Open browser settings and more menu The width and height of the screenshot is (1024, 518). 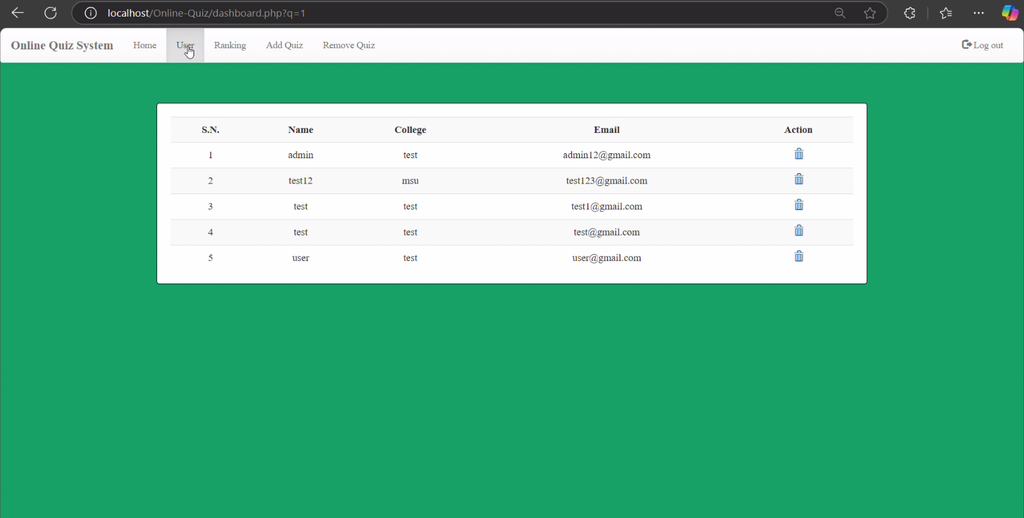(978, 13)
